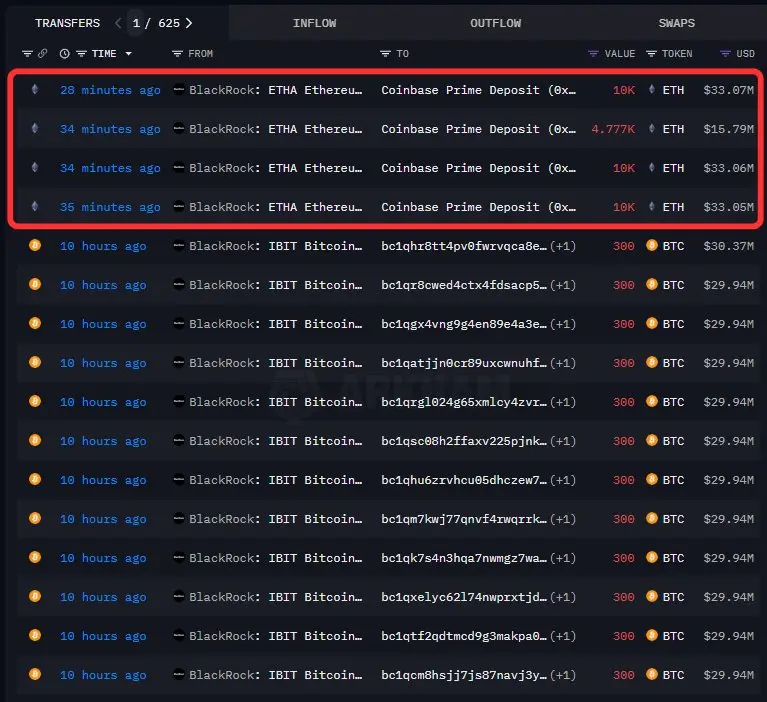This screenshot has width=767, height=702.
Task: Click BlackRock logo in bc1qk7s4n3hqa7nwmgz7wa row
Action: (179, 557)
